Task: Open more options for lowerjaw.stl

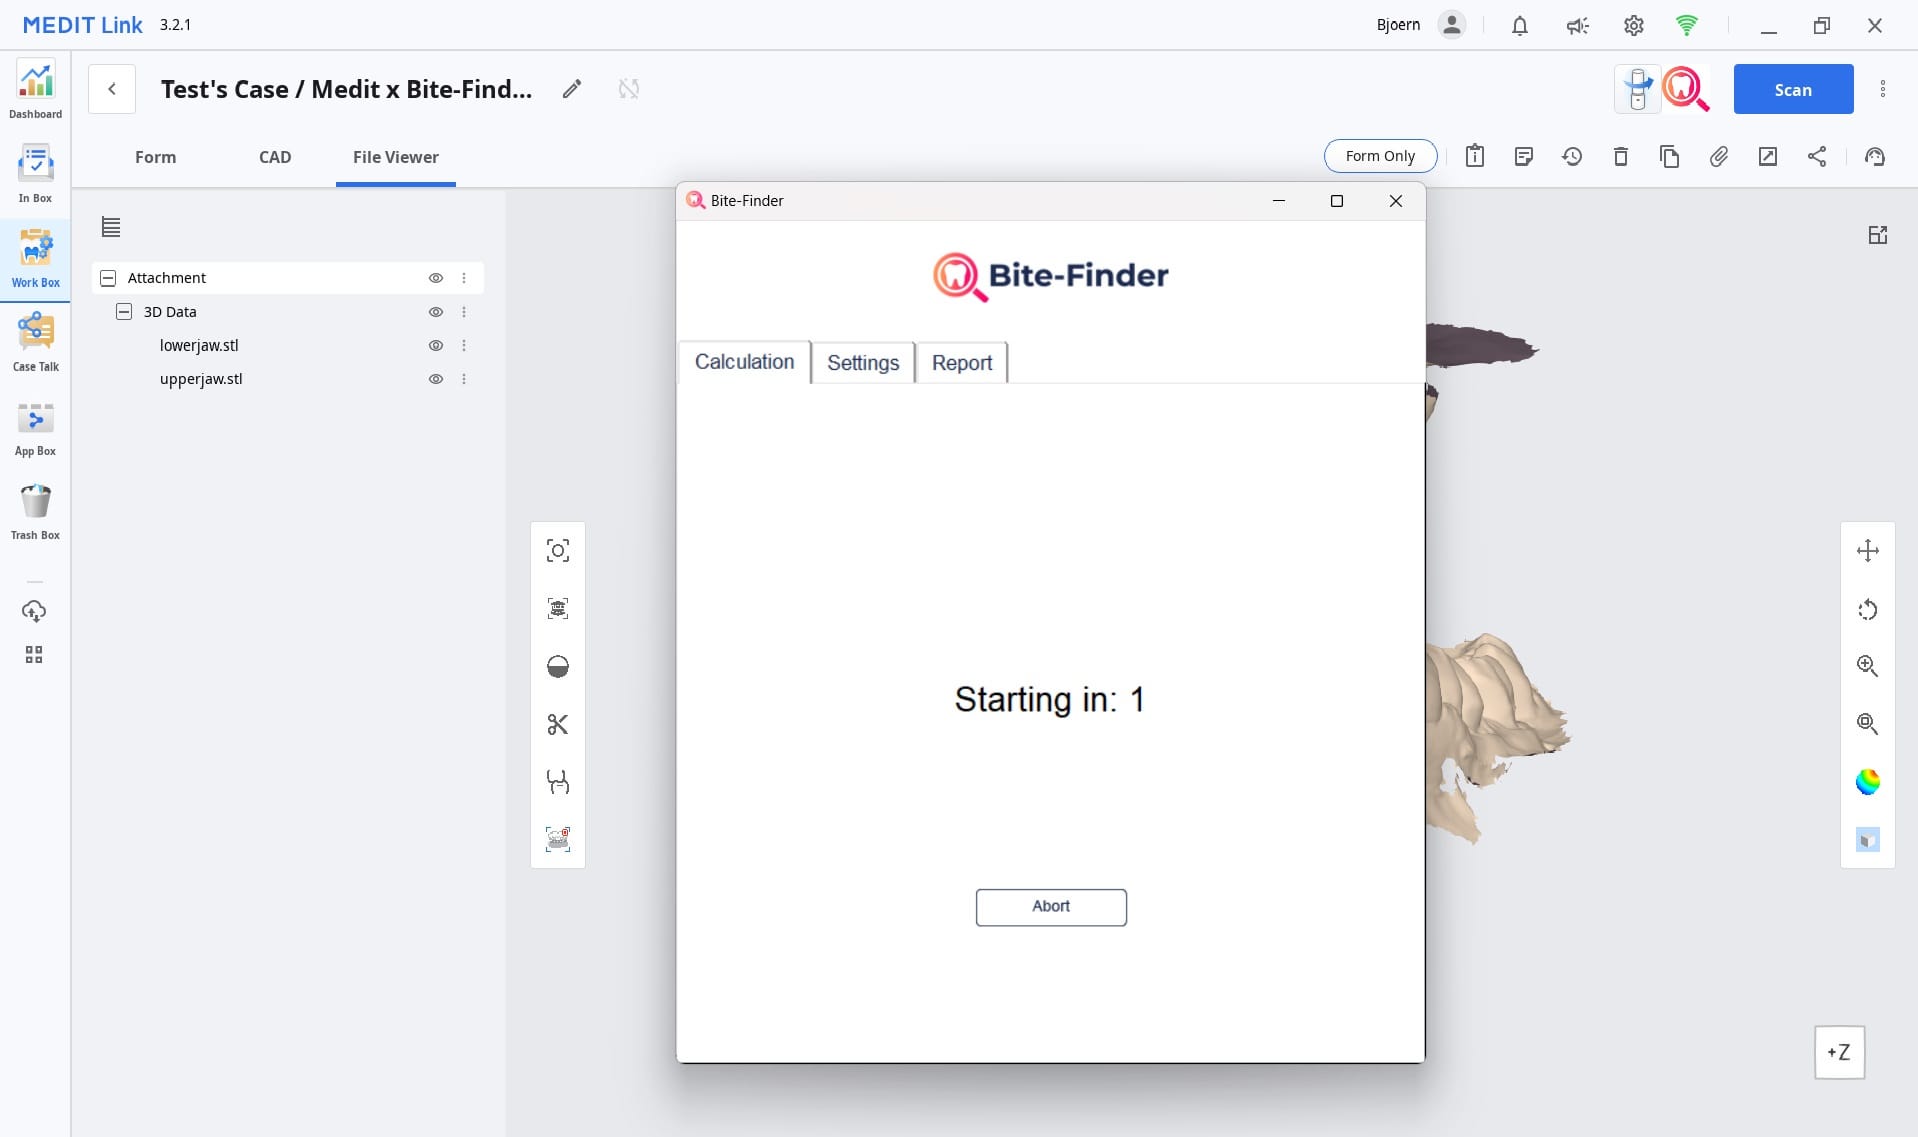Action: 464,345
